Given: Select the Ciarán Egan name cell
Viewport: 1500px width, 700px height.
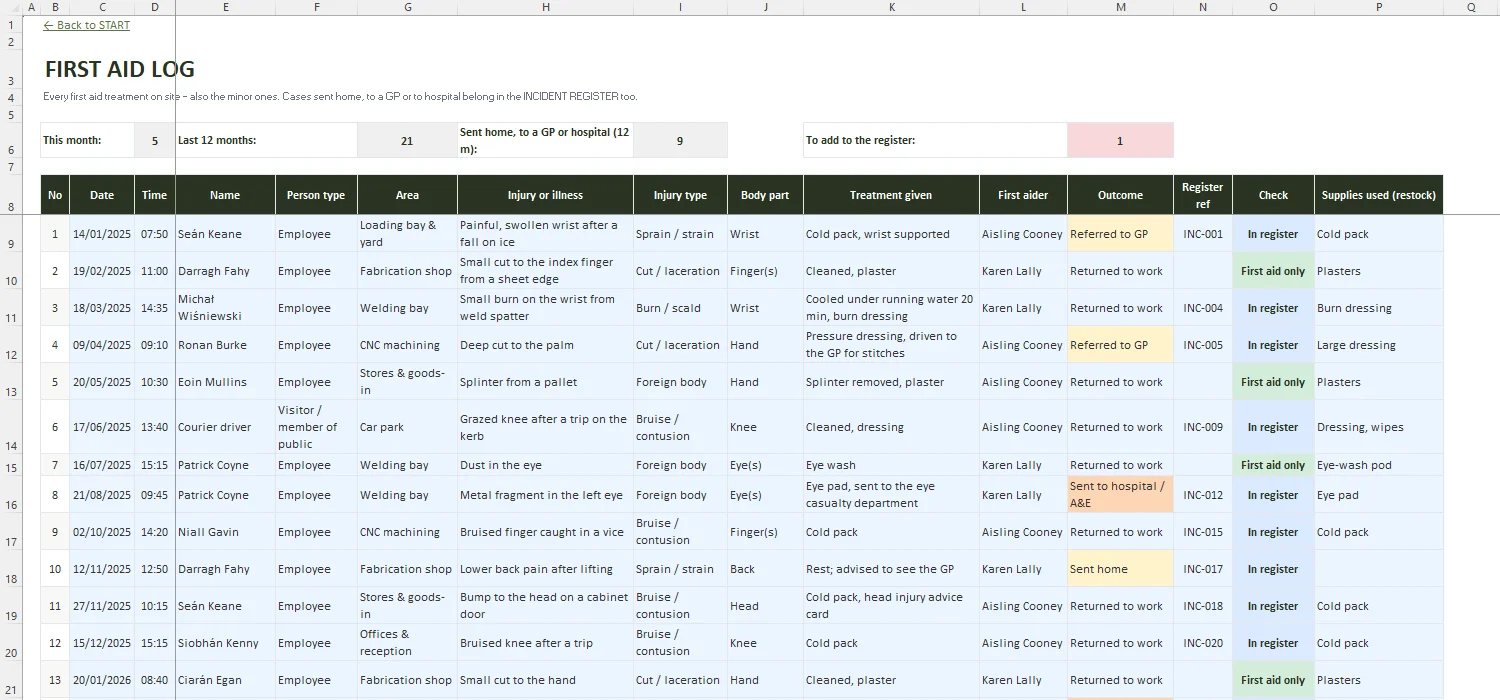Looking at the screenshot, I should tap(225, 680).
